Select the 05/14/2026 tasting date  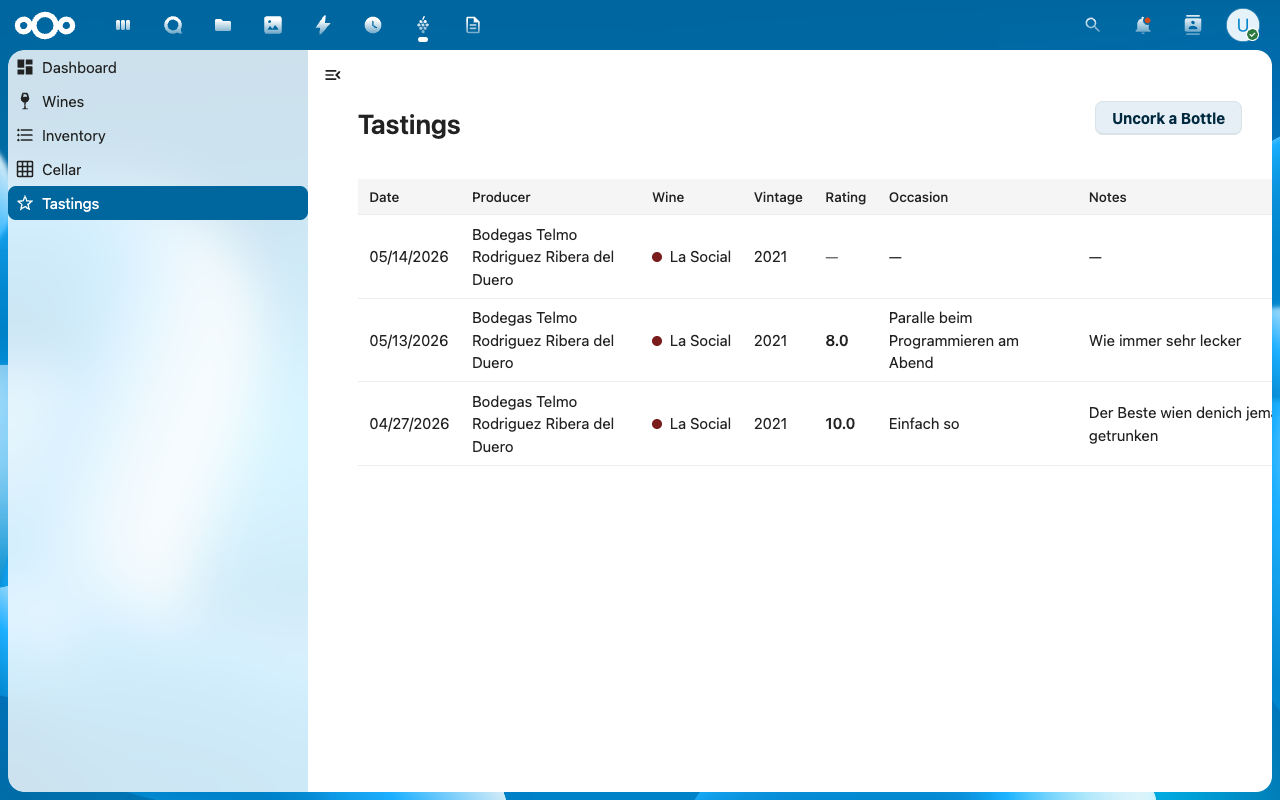tap(409, 257)
